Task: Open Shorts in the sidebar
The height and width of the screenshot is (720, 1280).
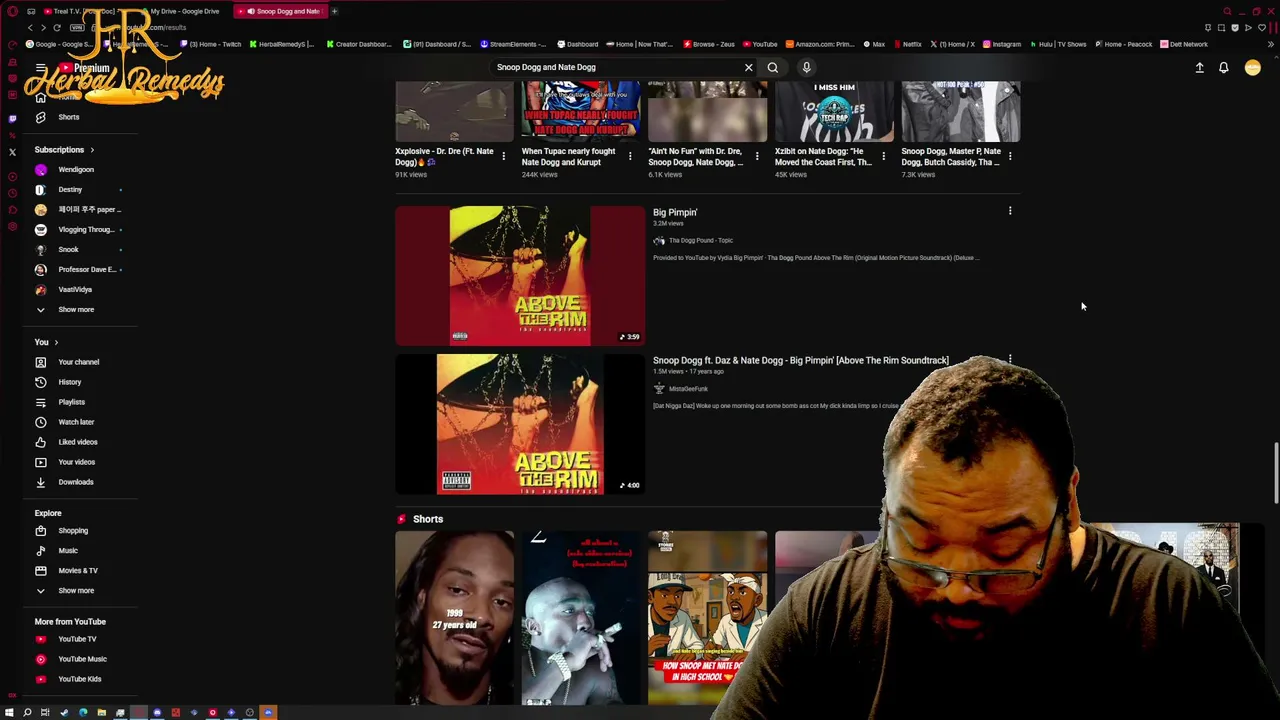Action: [69, 117]
